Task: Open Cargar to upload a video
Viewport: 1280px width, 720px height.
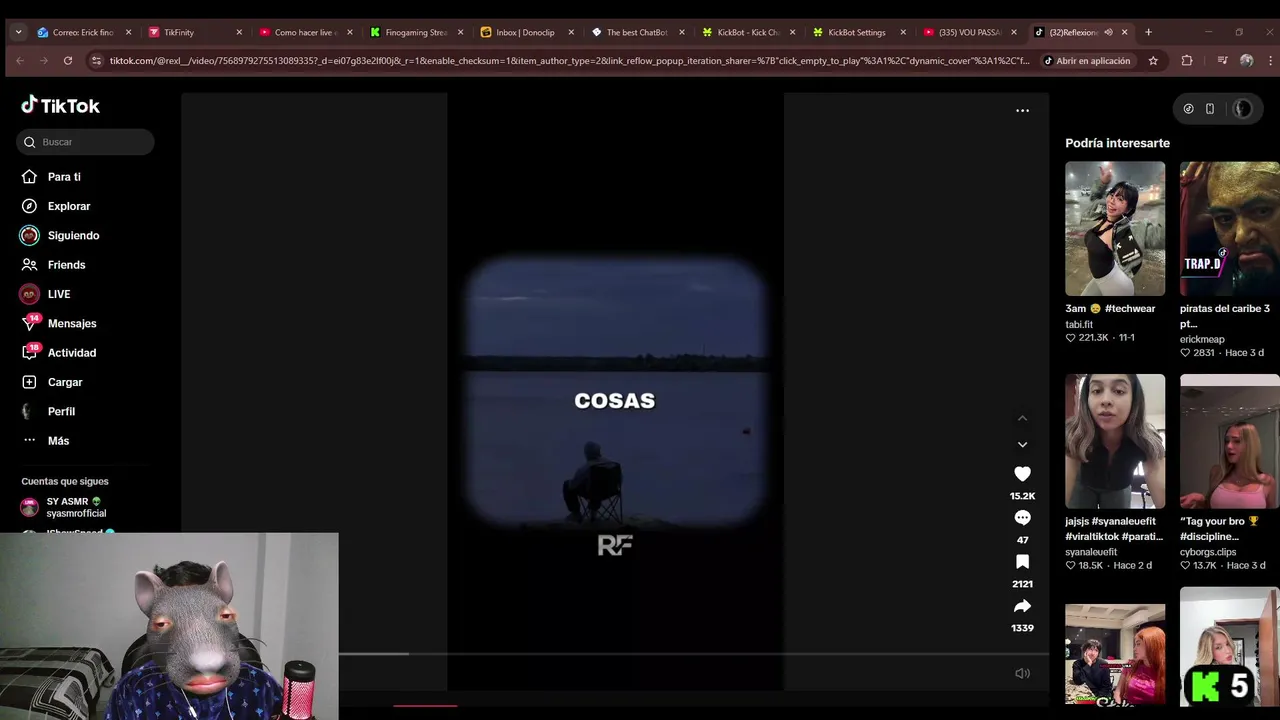Action: [65, 382]
